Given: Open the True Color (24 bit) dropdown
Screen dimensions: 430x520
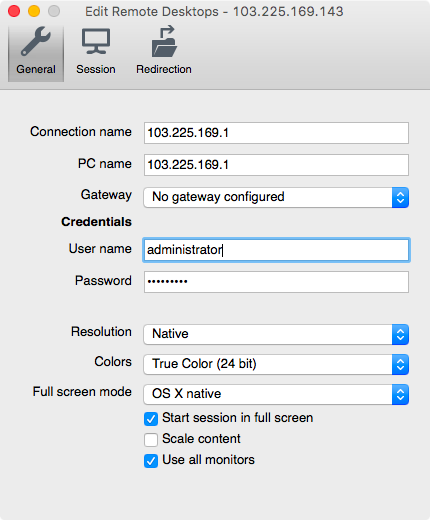Looking at the screenshot, I should tap(276, 364).
